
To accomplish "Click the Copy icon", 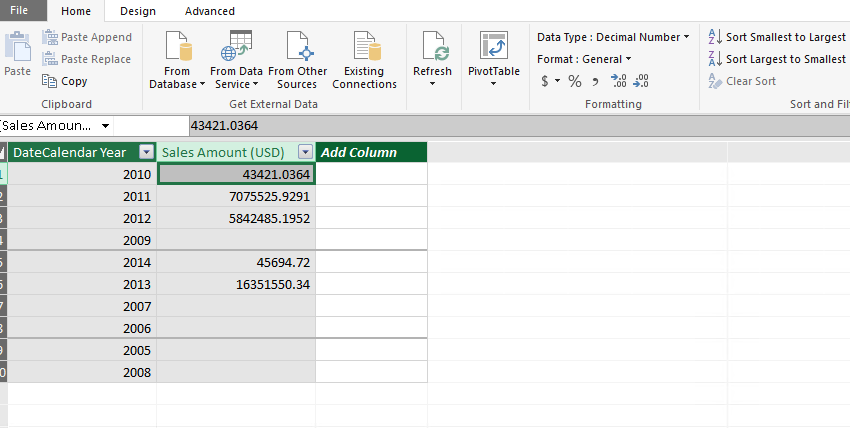I will 50,81.
